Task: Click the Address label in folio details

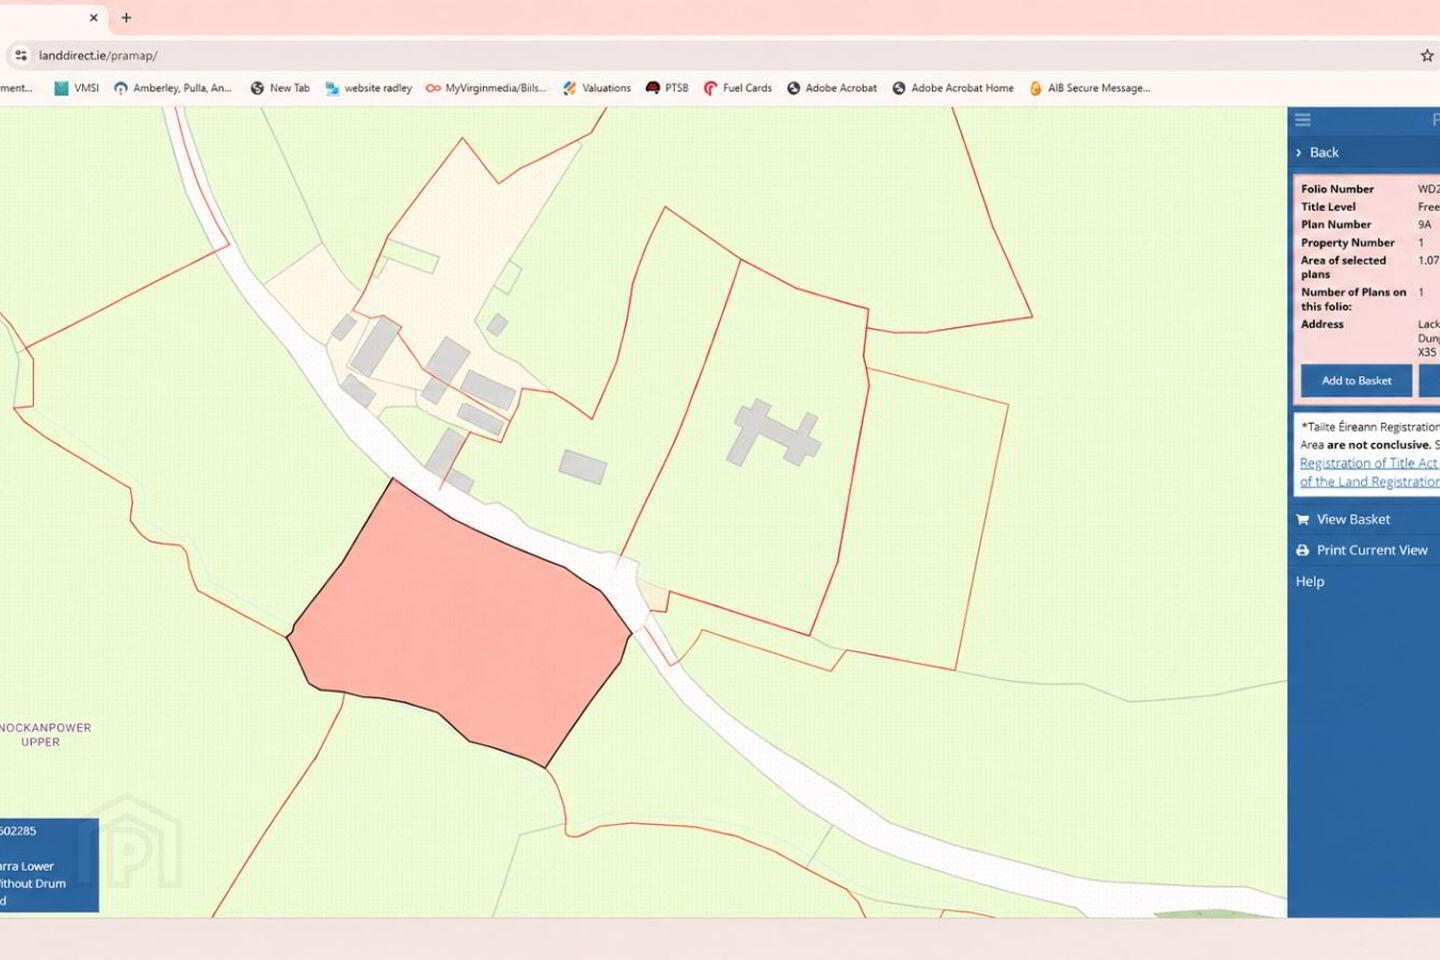Action: pos(1322,325)
